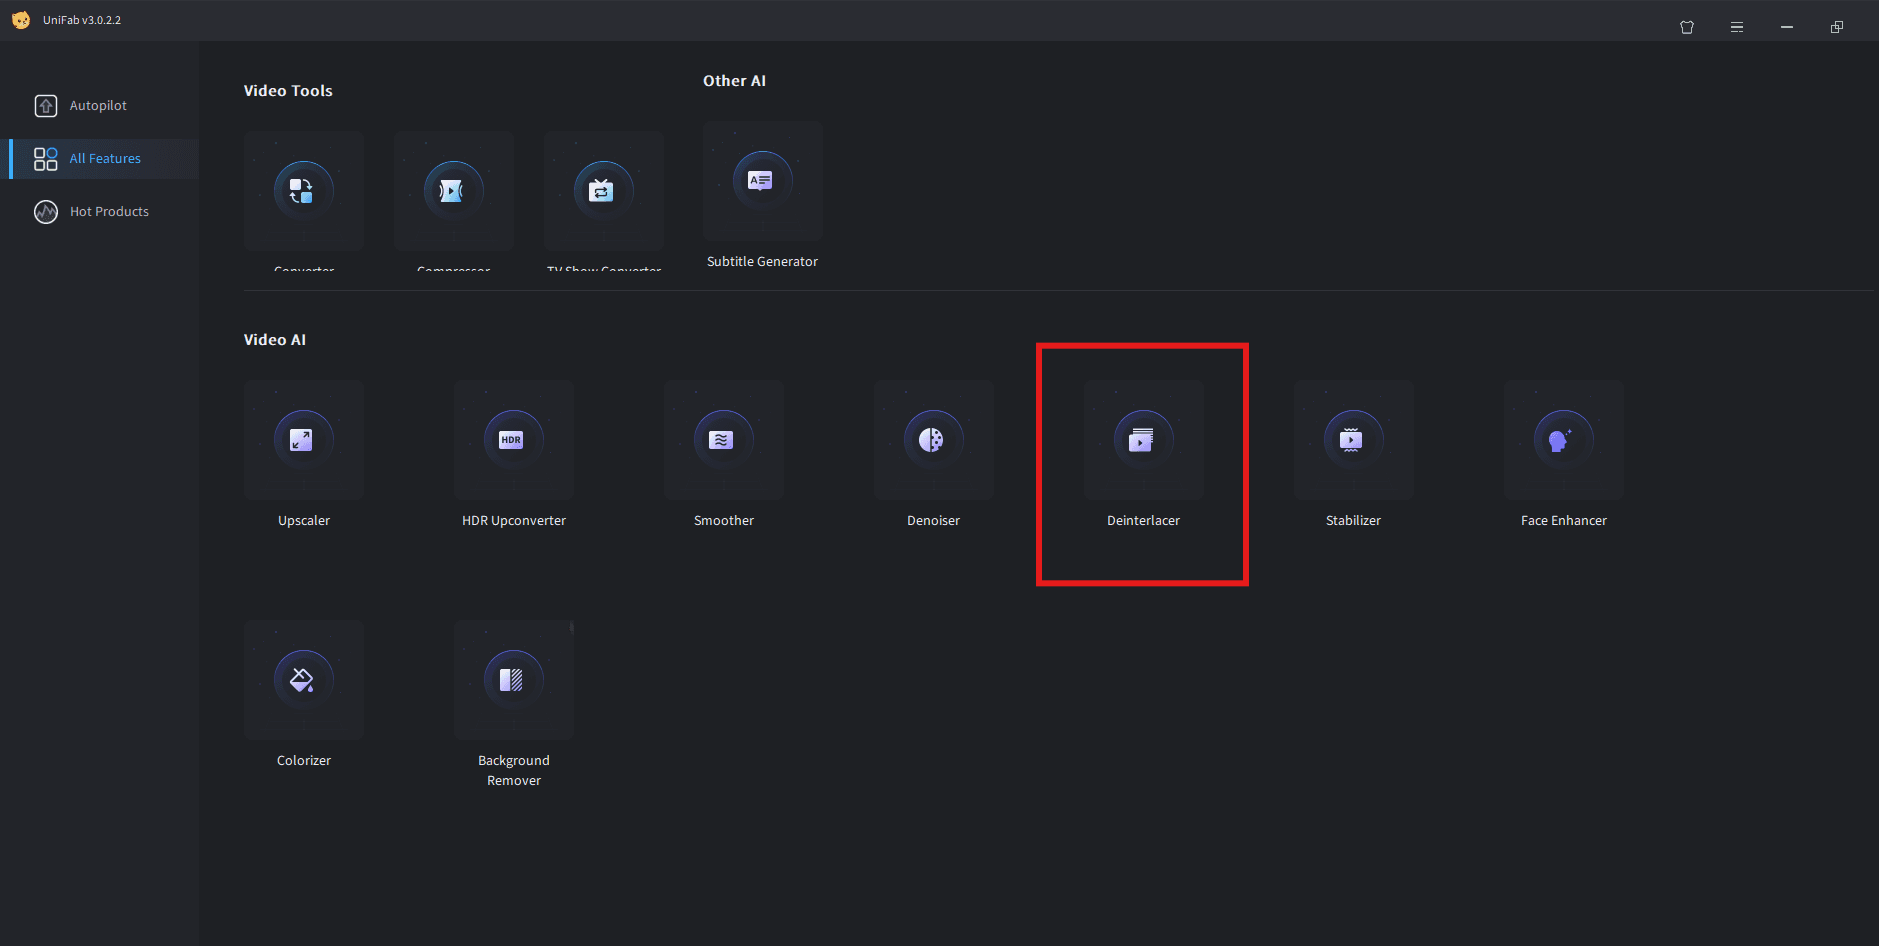
Task: Open the Upscaler tool icon
Action: click(303, 440)
